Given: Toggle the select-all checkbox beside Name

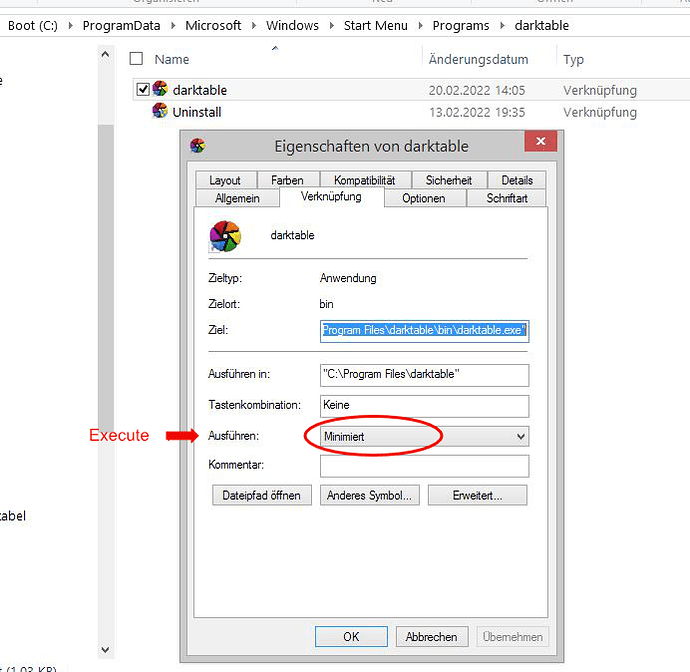Looking at the screenshot, I should (136, 59).
